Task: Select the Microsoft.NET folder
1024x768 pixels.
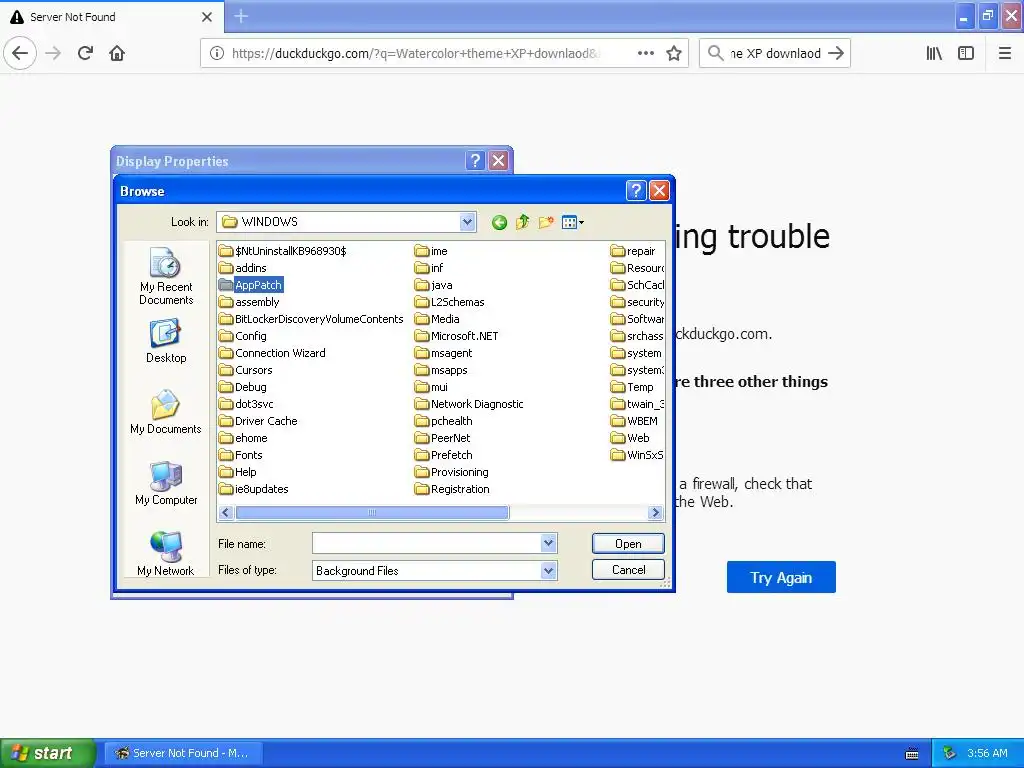Action: click(456, 336)
